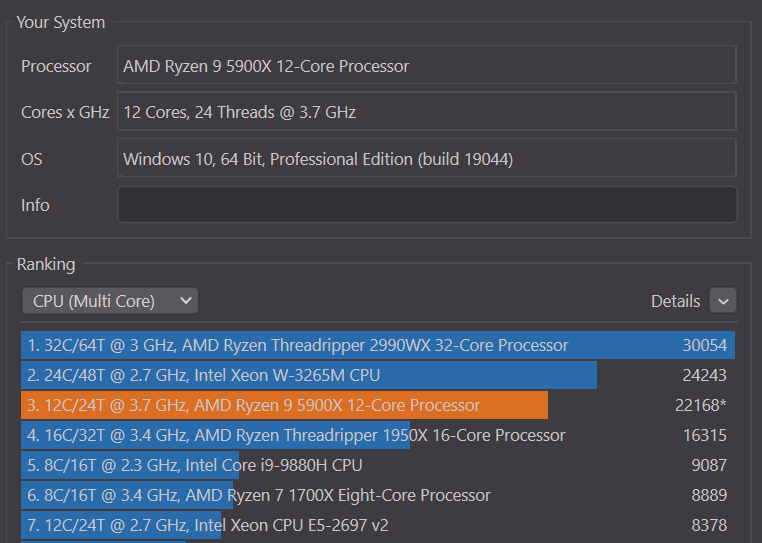
Task: Click the score value 30054
Action: [x=705, y=345]
